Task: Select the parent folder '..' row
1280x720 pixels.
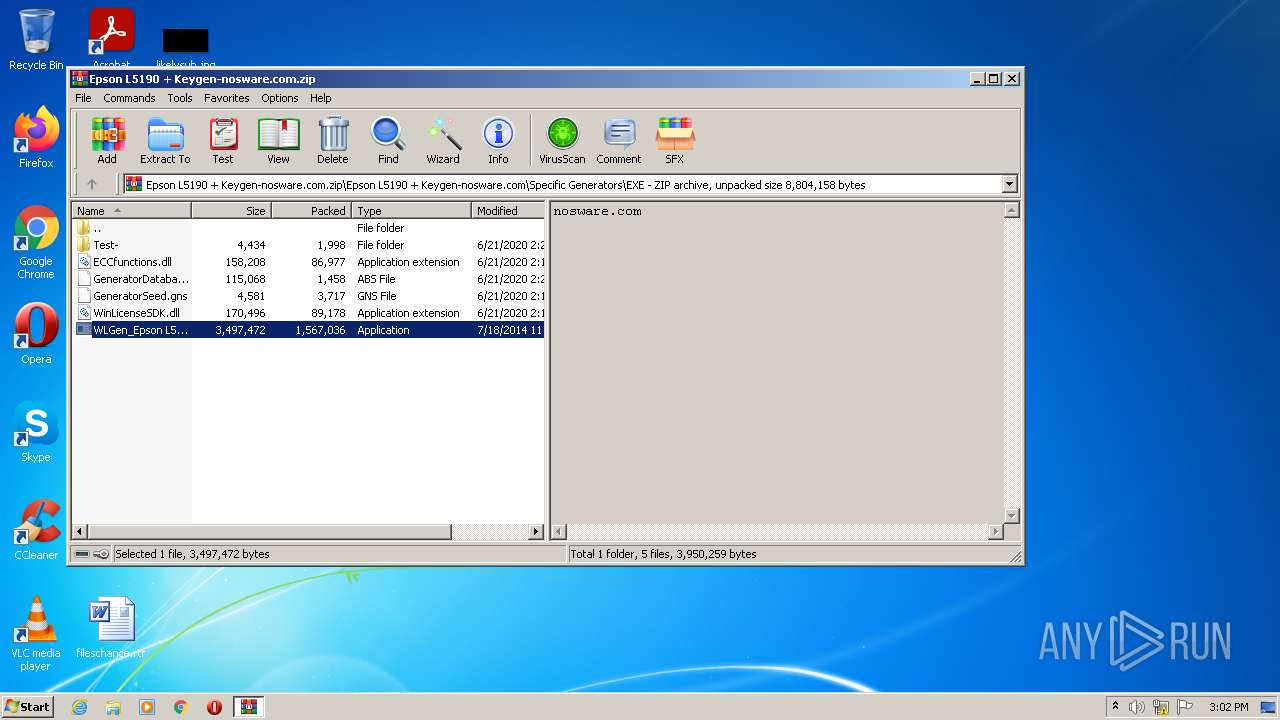Action: (x=308, y=228)
